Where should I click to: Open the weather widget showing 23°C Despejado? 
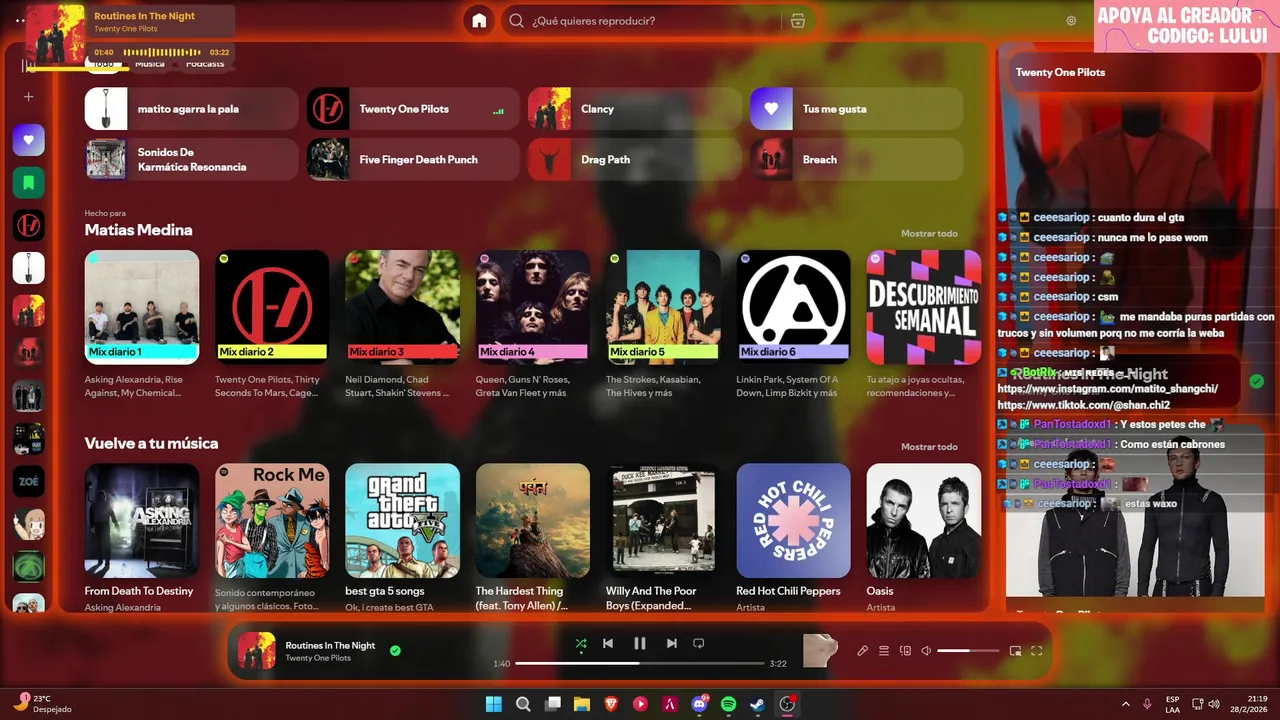pyautogui.click(x=42, y=704)
